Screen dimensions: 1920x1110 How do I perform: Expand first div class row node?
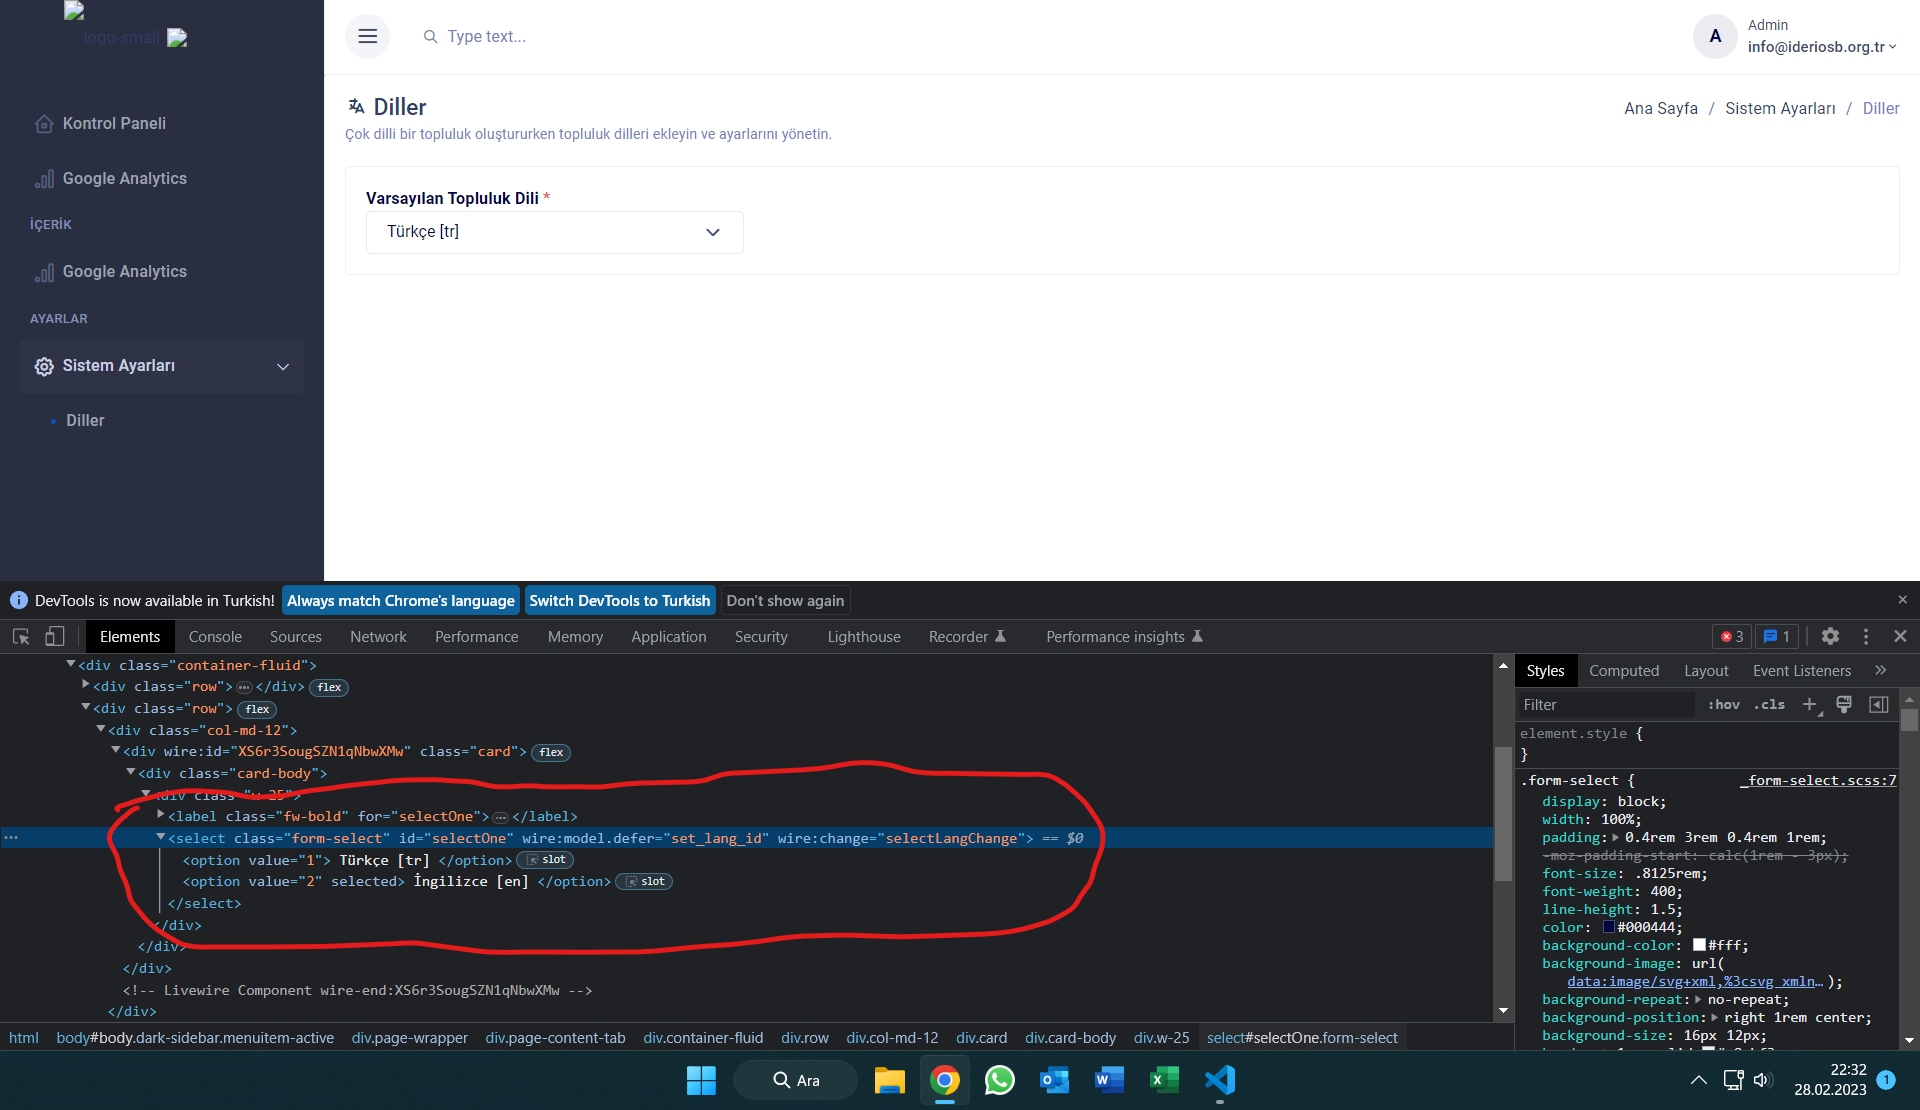pos(86,685)
